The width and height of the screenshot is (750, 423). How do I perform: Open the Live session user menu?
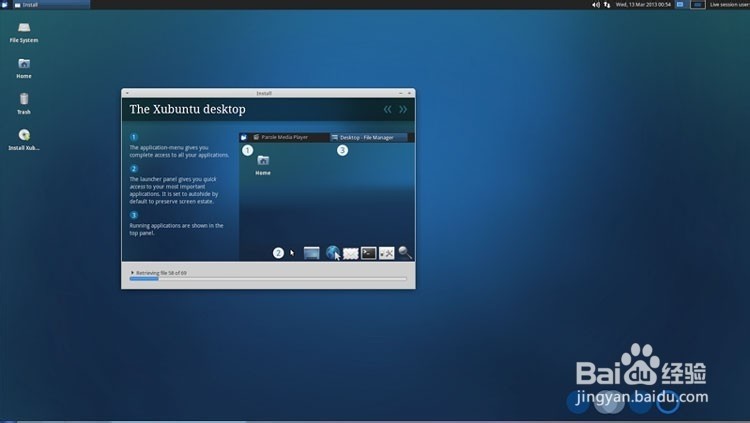pos(728,5)
